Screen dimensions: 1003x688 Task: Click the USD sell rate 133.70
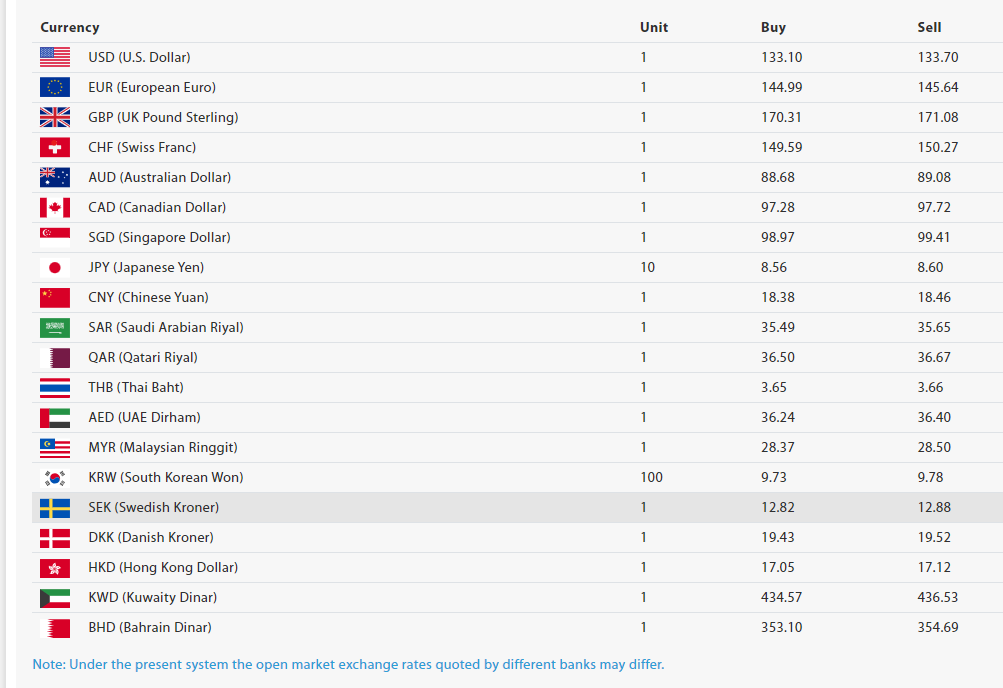click(x=937, y=57)
